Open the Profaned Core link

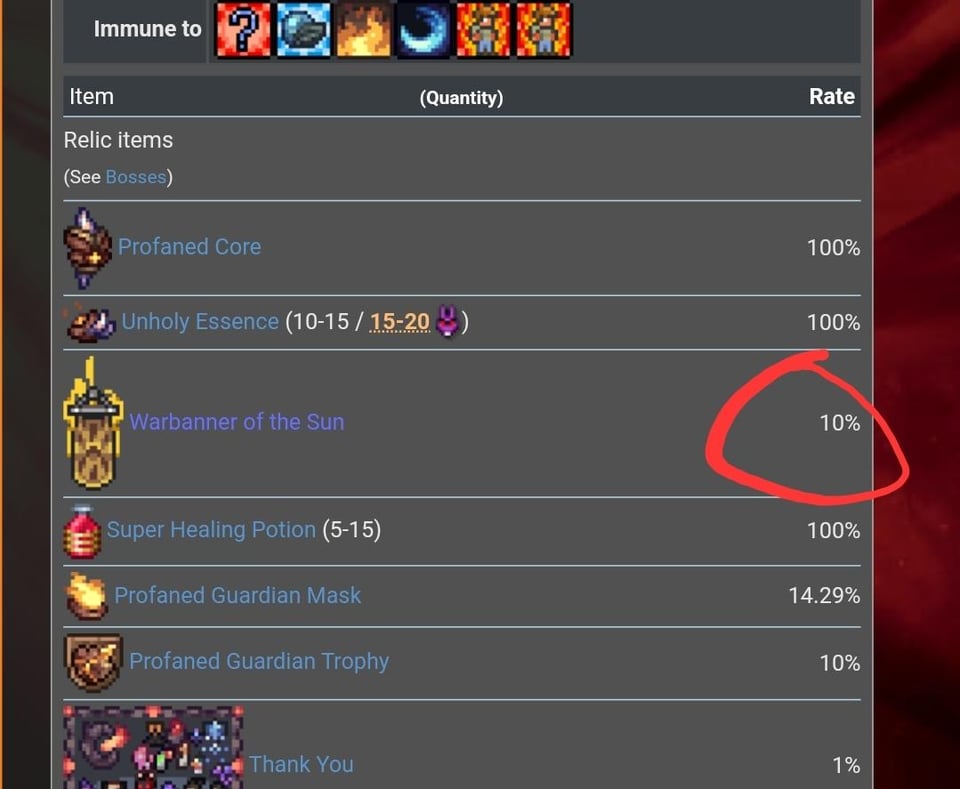(x=189, y=247)
